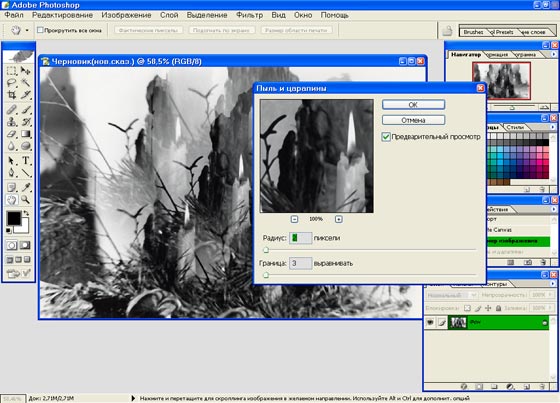Switch to Quick Mask mode

(25, 245)
